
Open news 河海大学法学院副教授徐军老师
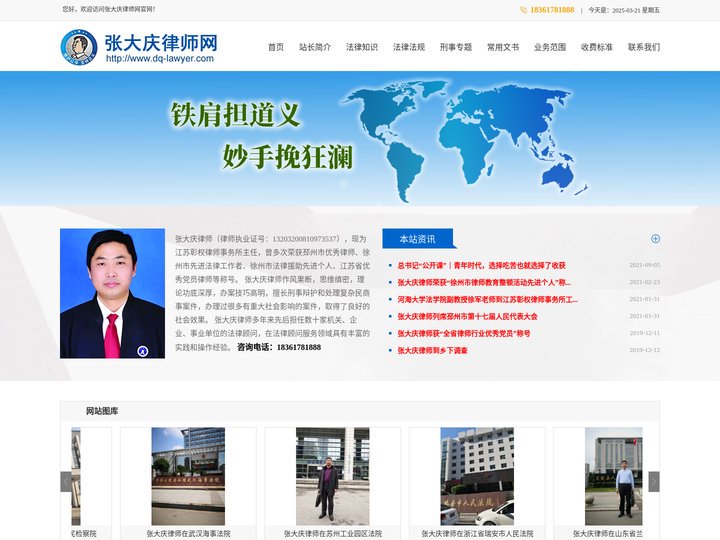488,299
